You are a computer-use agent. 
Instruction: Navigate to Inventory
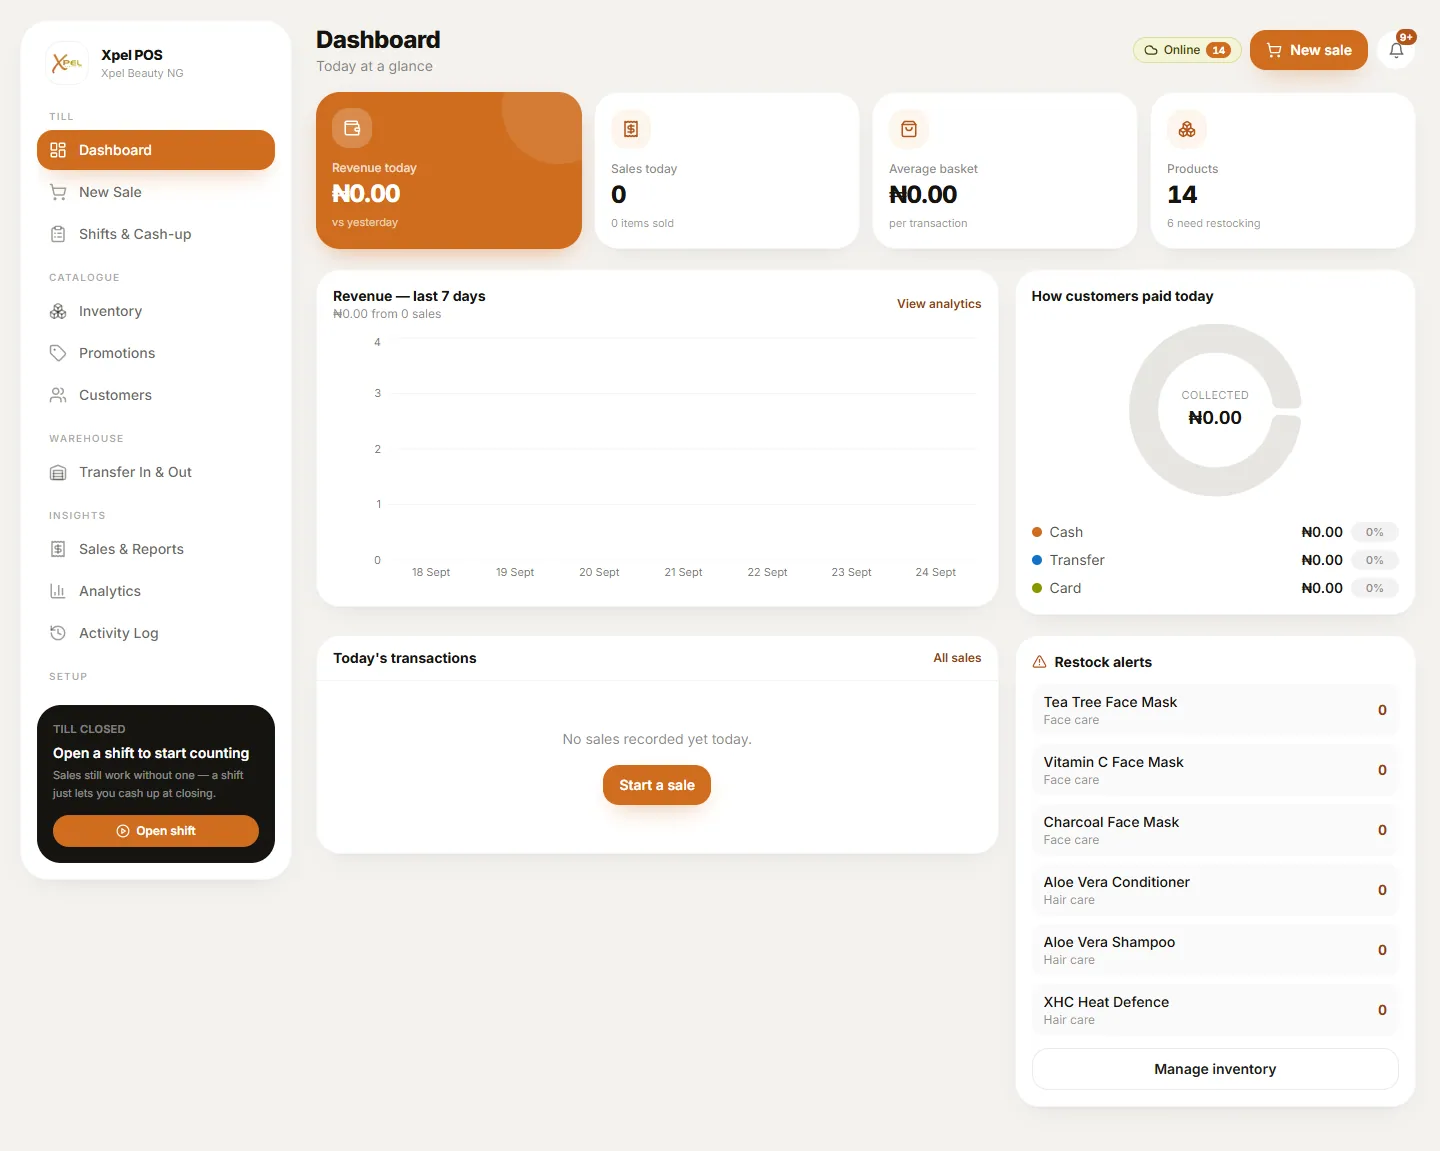click(156, 311)
